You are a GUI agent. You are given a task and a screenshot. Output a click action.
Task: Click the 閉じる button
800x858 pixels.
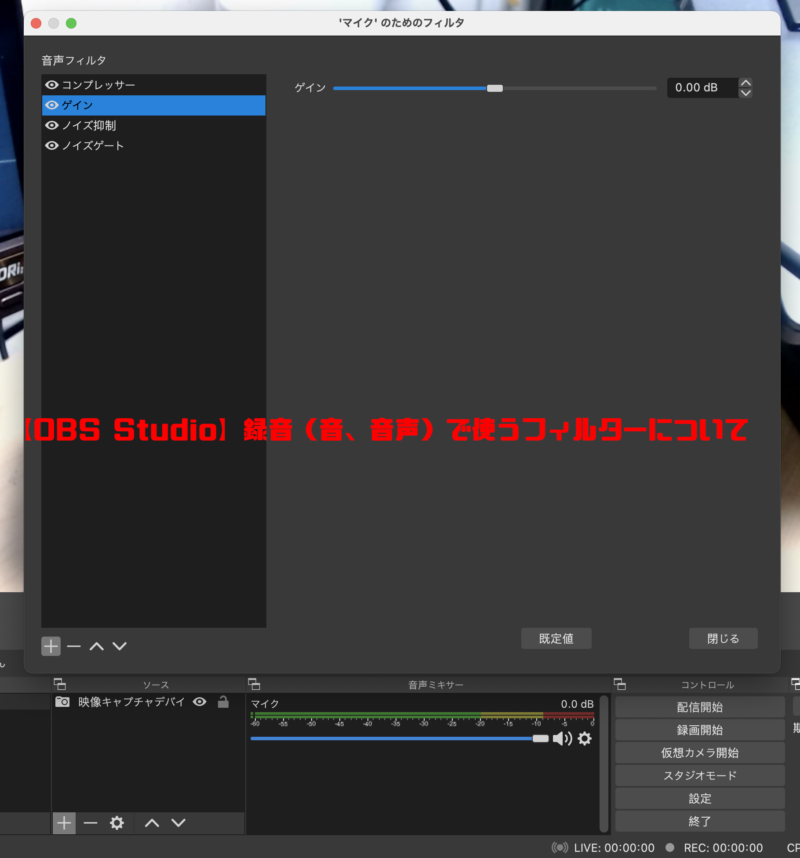[723, 639]
